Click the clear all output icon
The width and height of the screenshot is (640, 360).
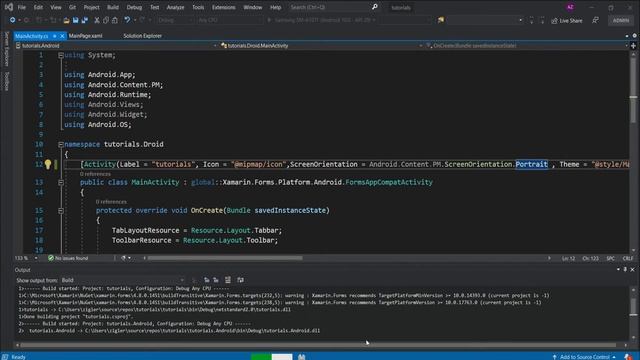[x=228, y=280]
